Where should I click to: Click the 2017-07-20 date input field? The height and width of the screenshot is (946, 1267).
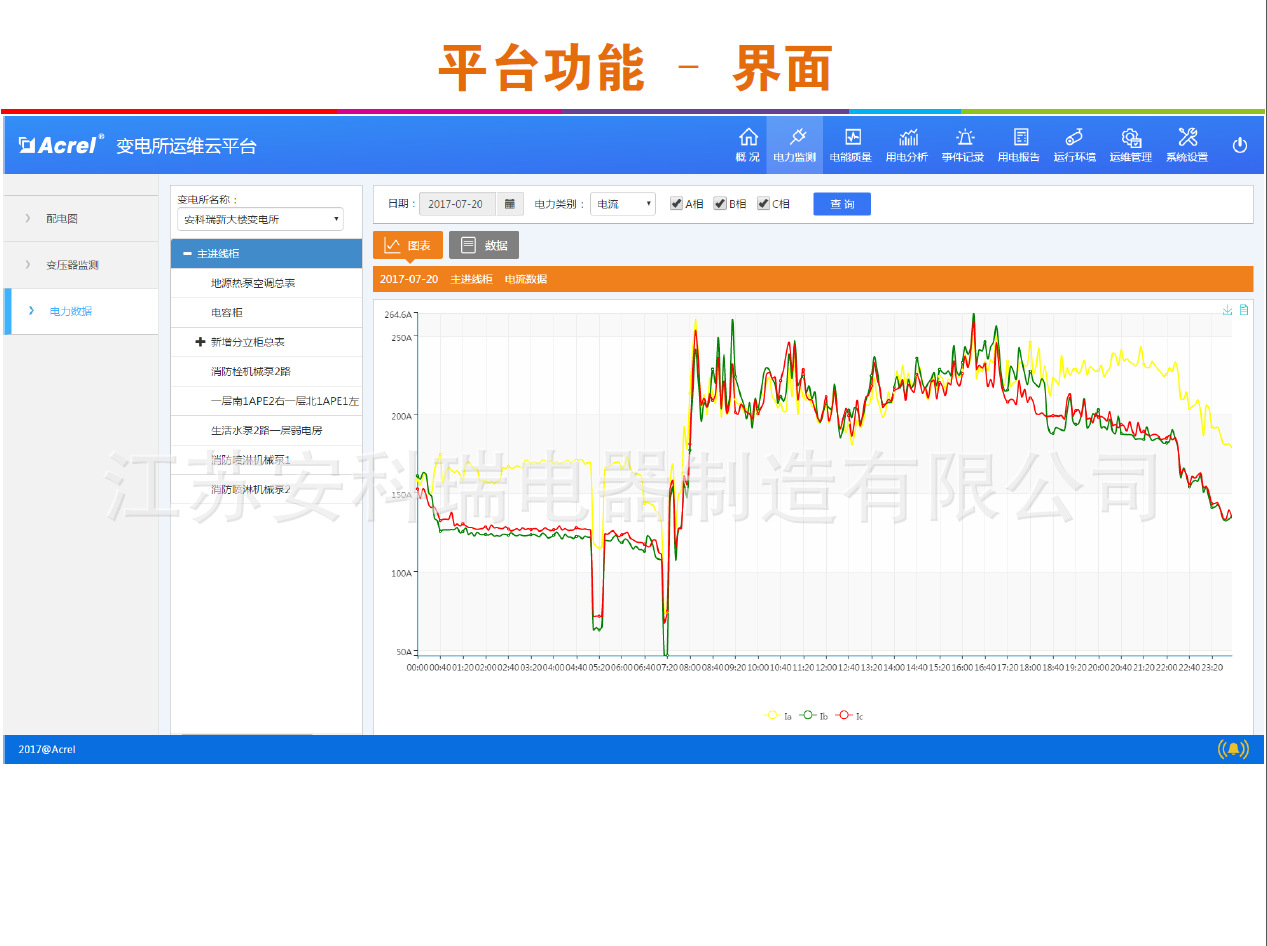coord(458,204)
